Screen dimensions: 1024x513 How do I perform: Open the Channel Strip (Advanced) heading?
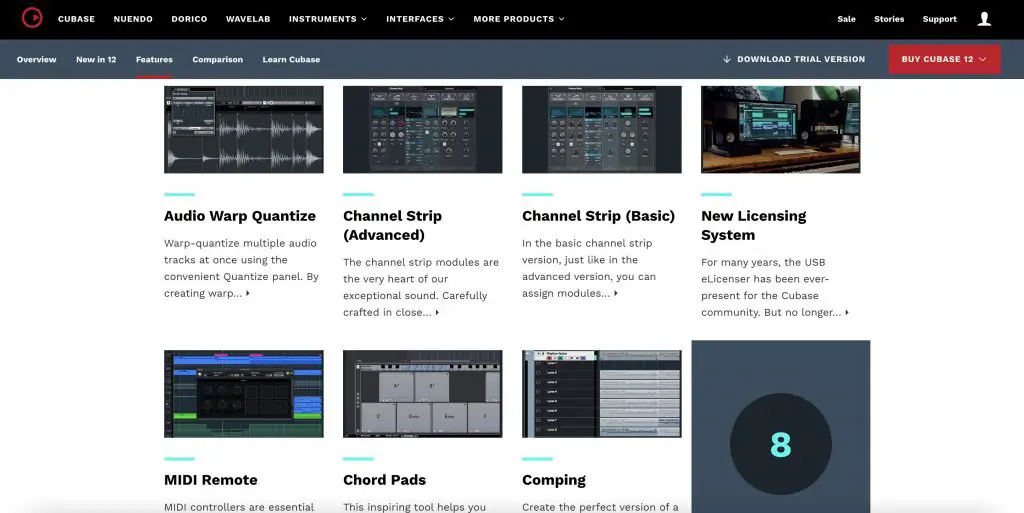[x=392, y=225]
